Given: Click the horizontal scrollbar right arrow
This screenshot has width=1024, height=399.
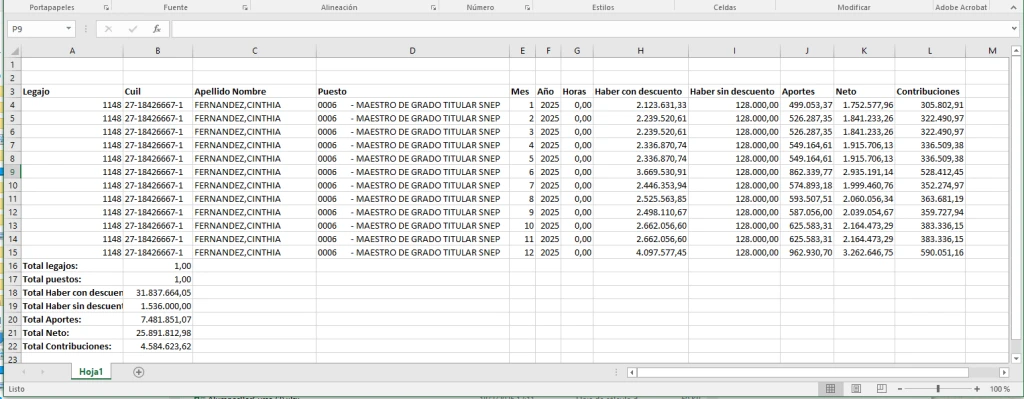Looking at the screenshot, I should click(1004, 372).
